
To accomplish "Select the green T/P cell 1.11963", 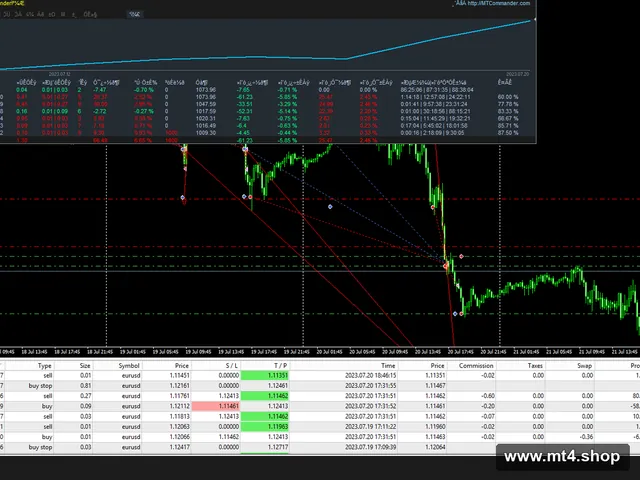I will pyautogui.click(x=264, y=427).
